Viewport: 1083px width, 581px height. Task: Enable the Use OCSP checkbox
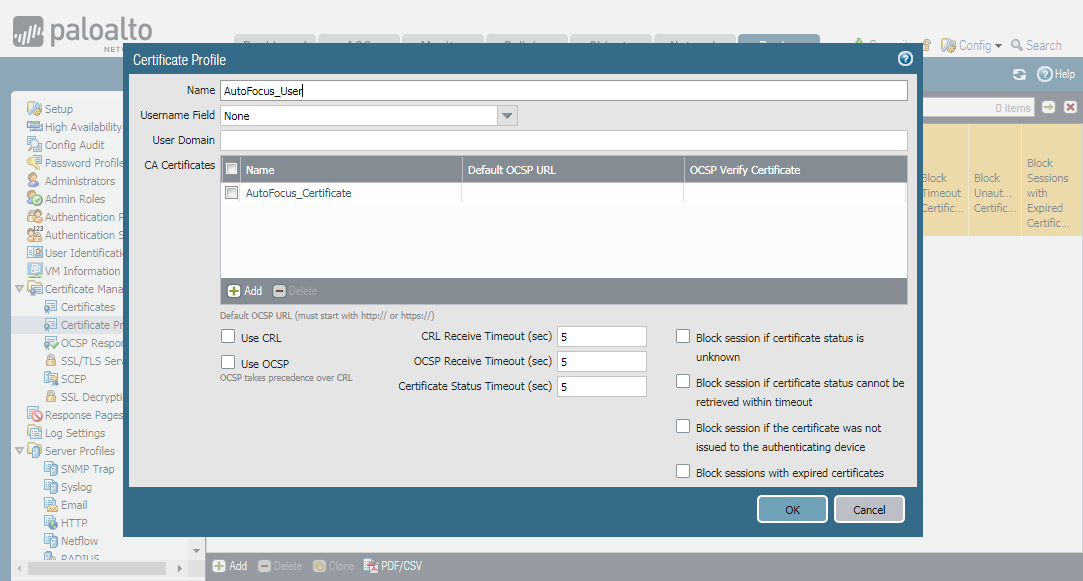pos(228,362)
